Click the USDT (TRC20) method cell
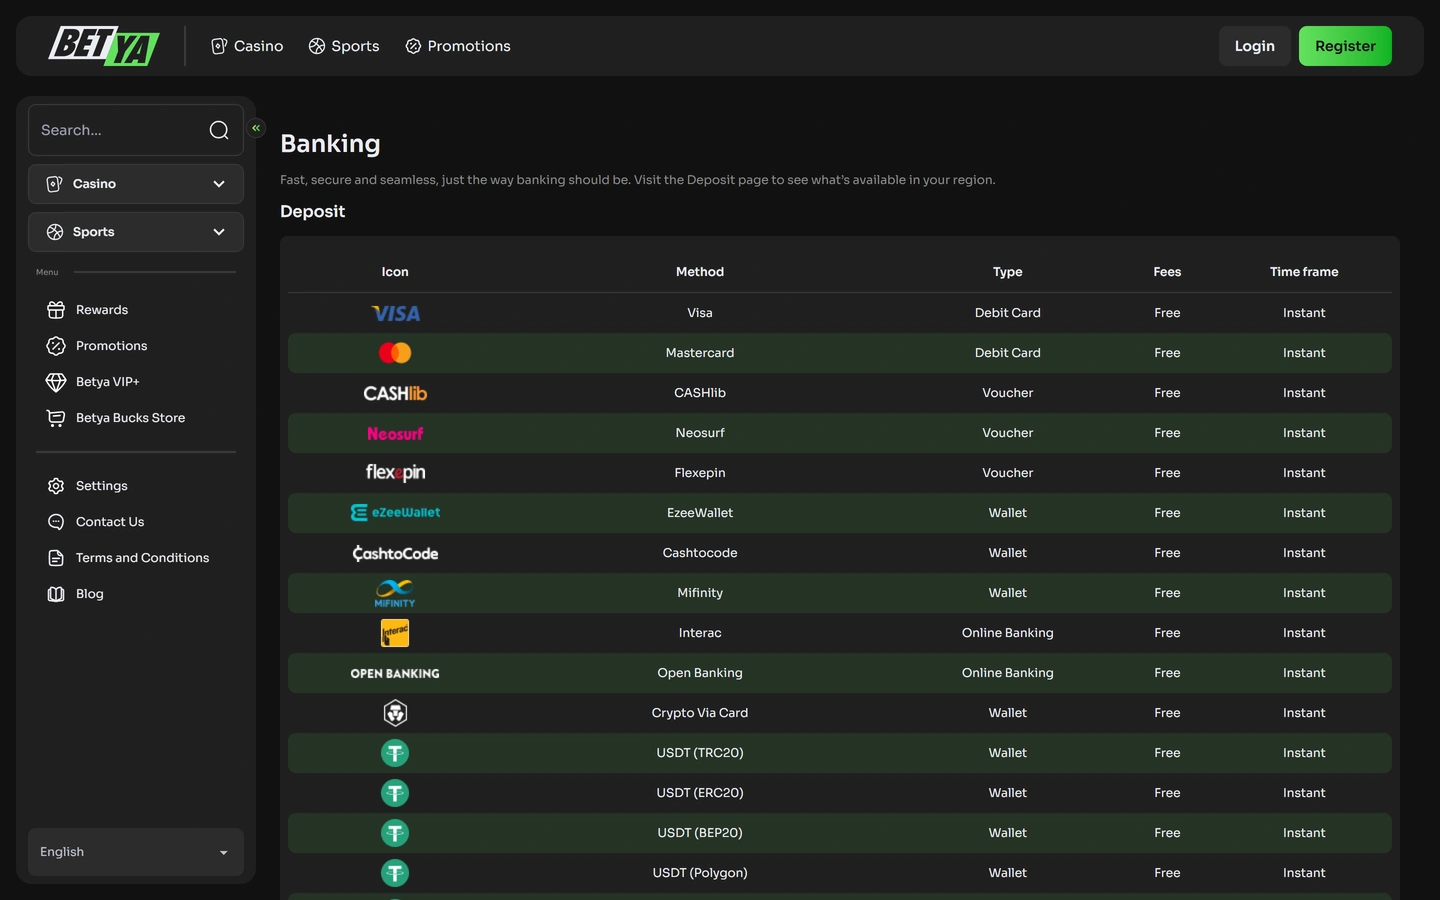1440x900 pixels. point(700,753)
